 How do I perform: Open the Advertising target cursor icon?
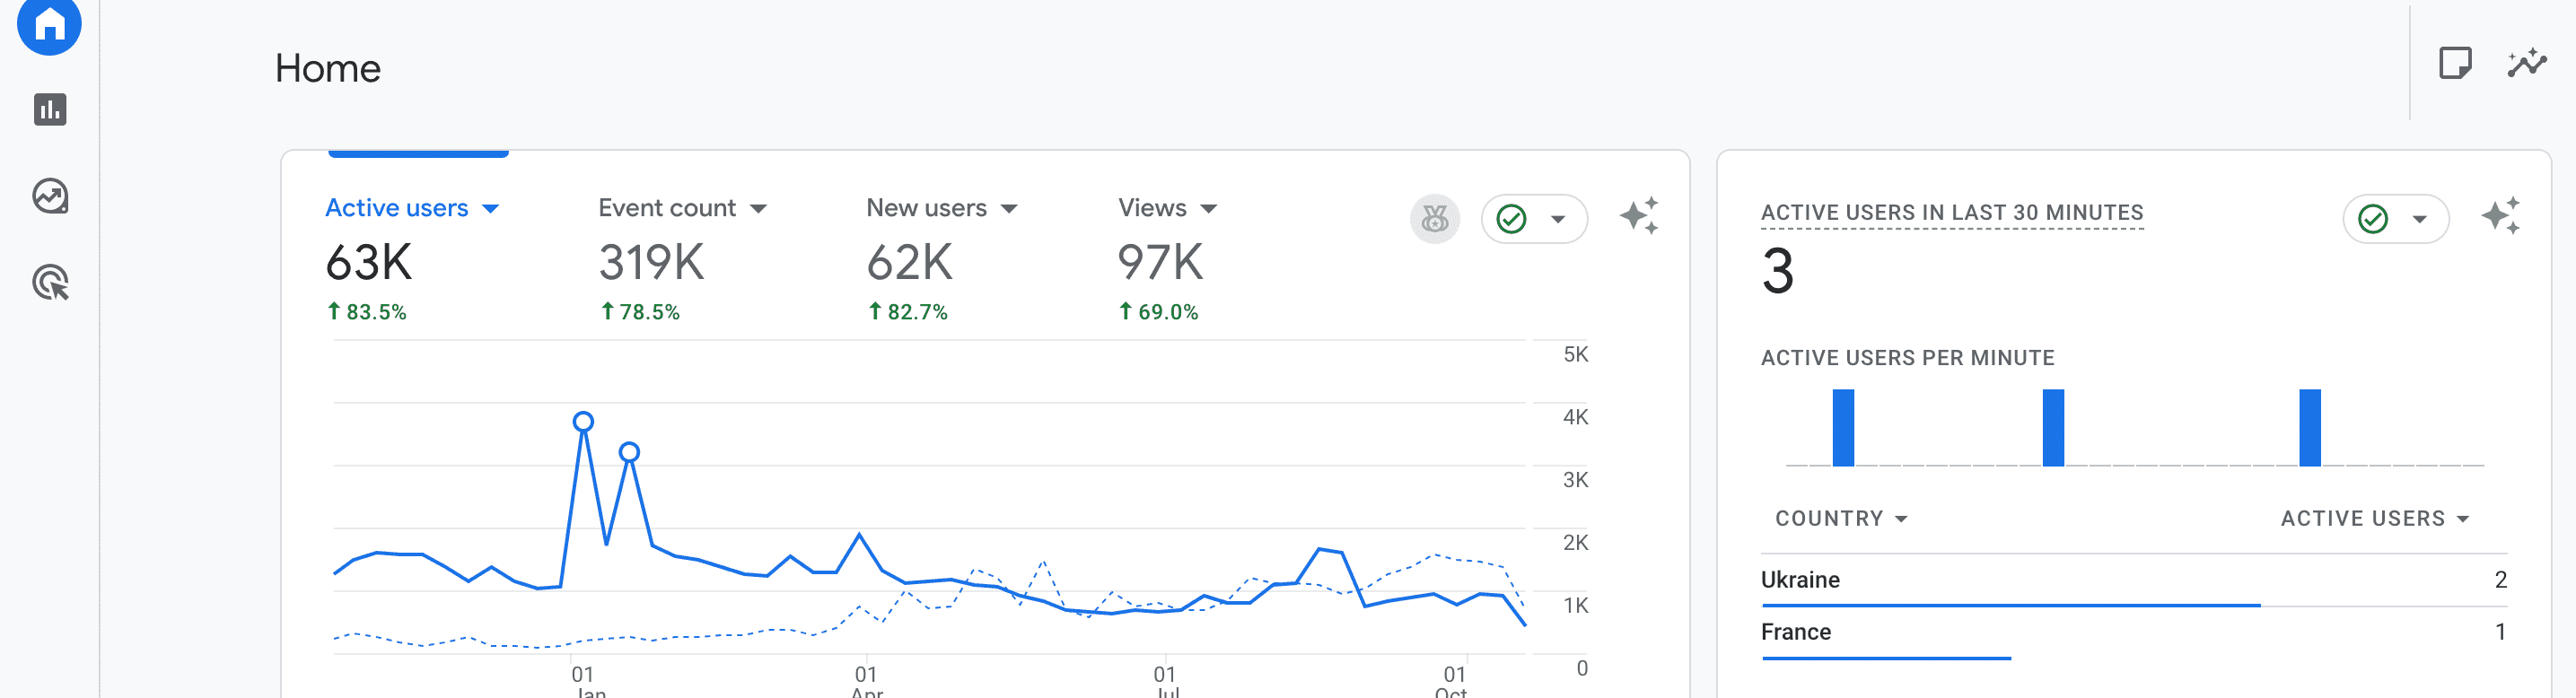coord(50,283)
